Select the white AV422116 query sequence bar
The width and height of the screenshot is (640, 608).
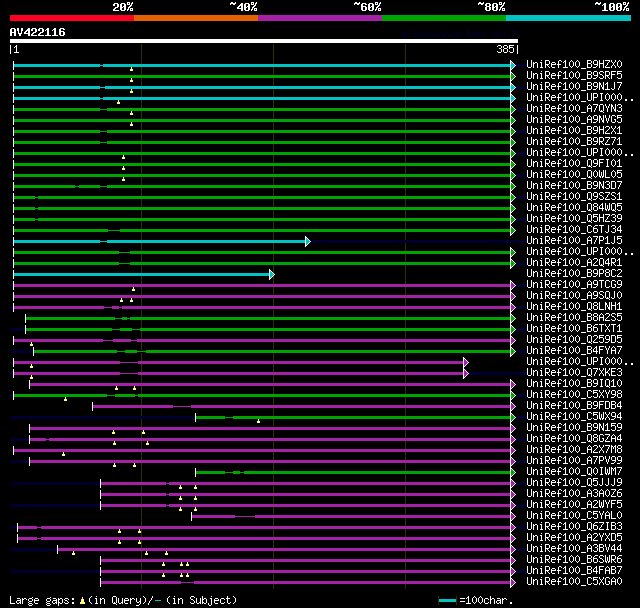[x=264, y=41]
